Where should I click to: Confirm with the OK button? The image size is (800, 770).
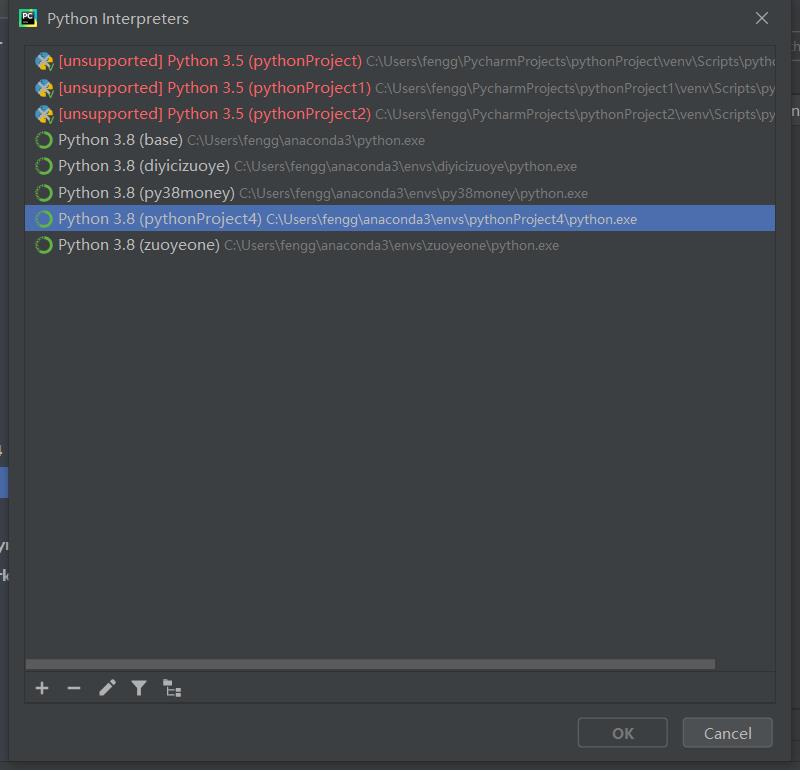click(x=622, y=733)
